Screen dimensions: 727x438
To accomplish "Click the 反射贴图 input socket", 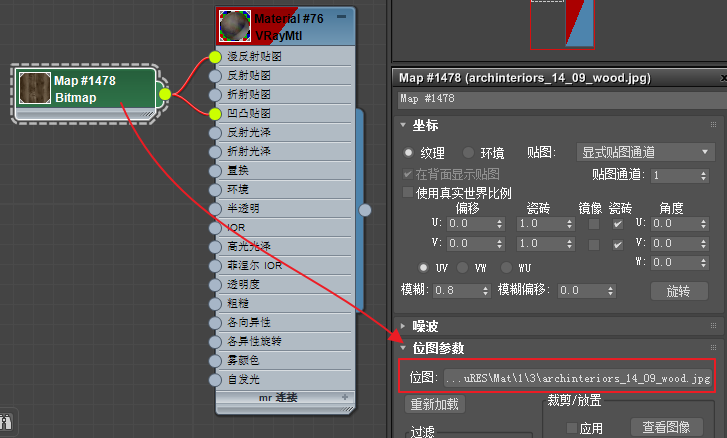I will coord(214,76).
